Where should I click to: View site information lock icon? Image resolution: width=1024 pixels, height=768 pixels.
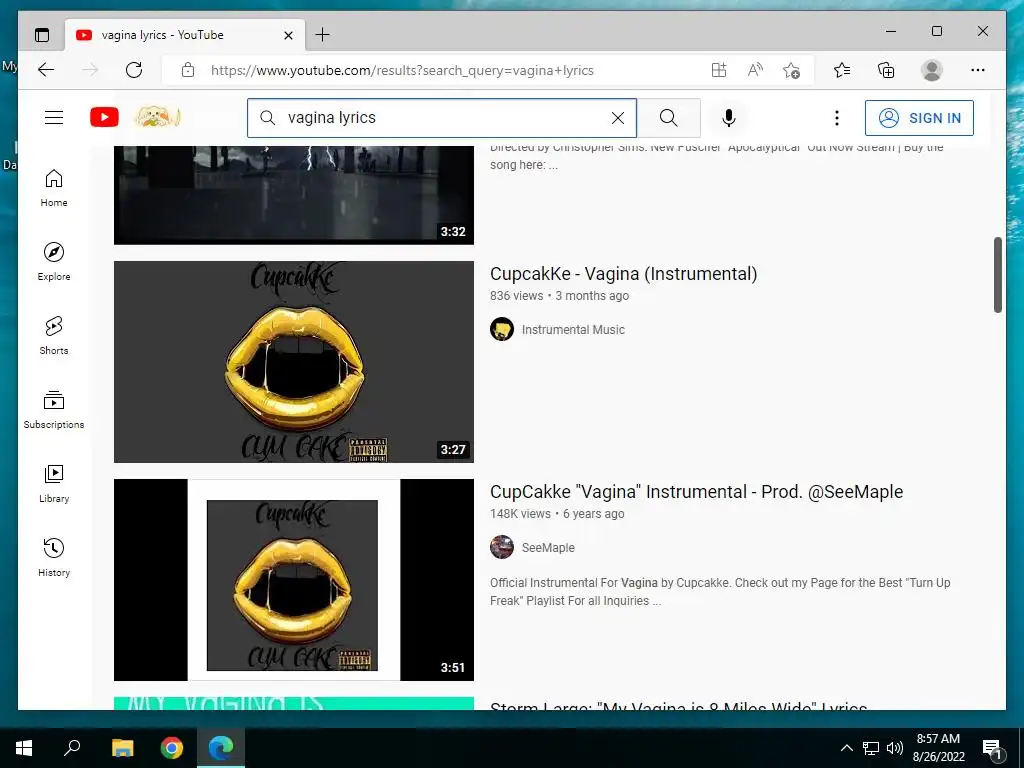tap(188, 70)
